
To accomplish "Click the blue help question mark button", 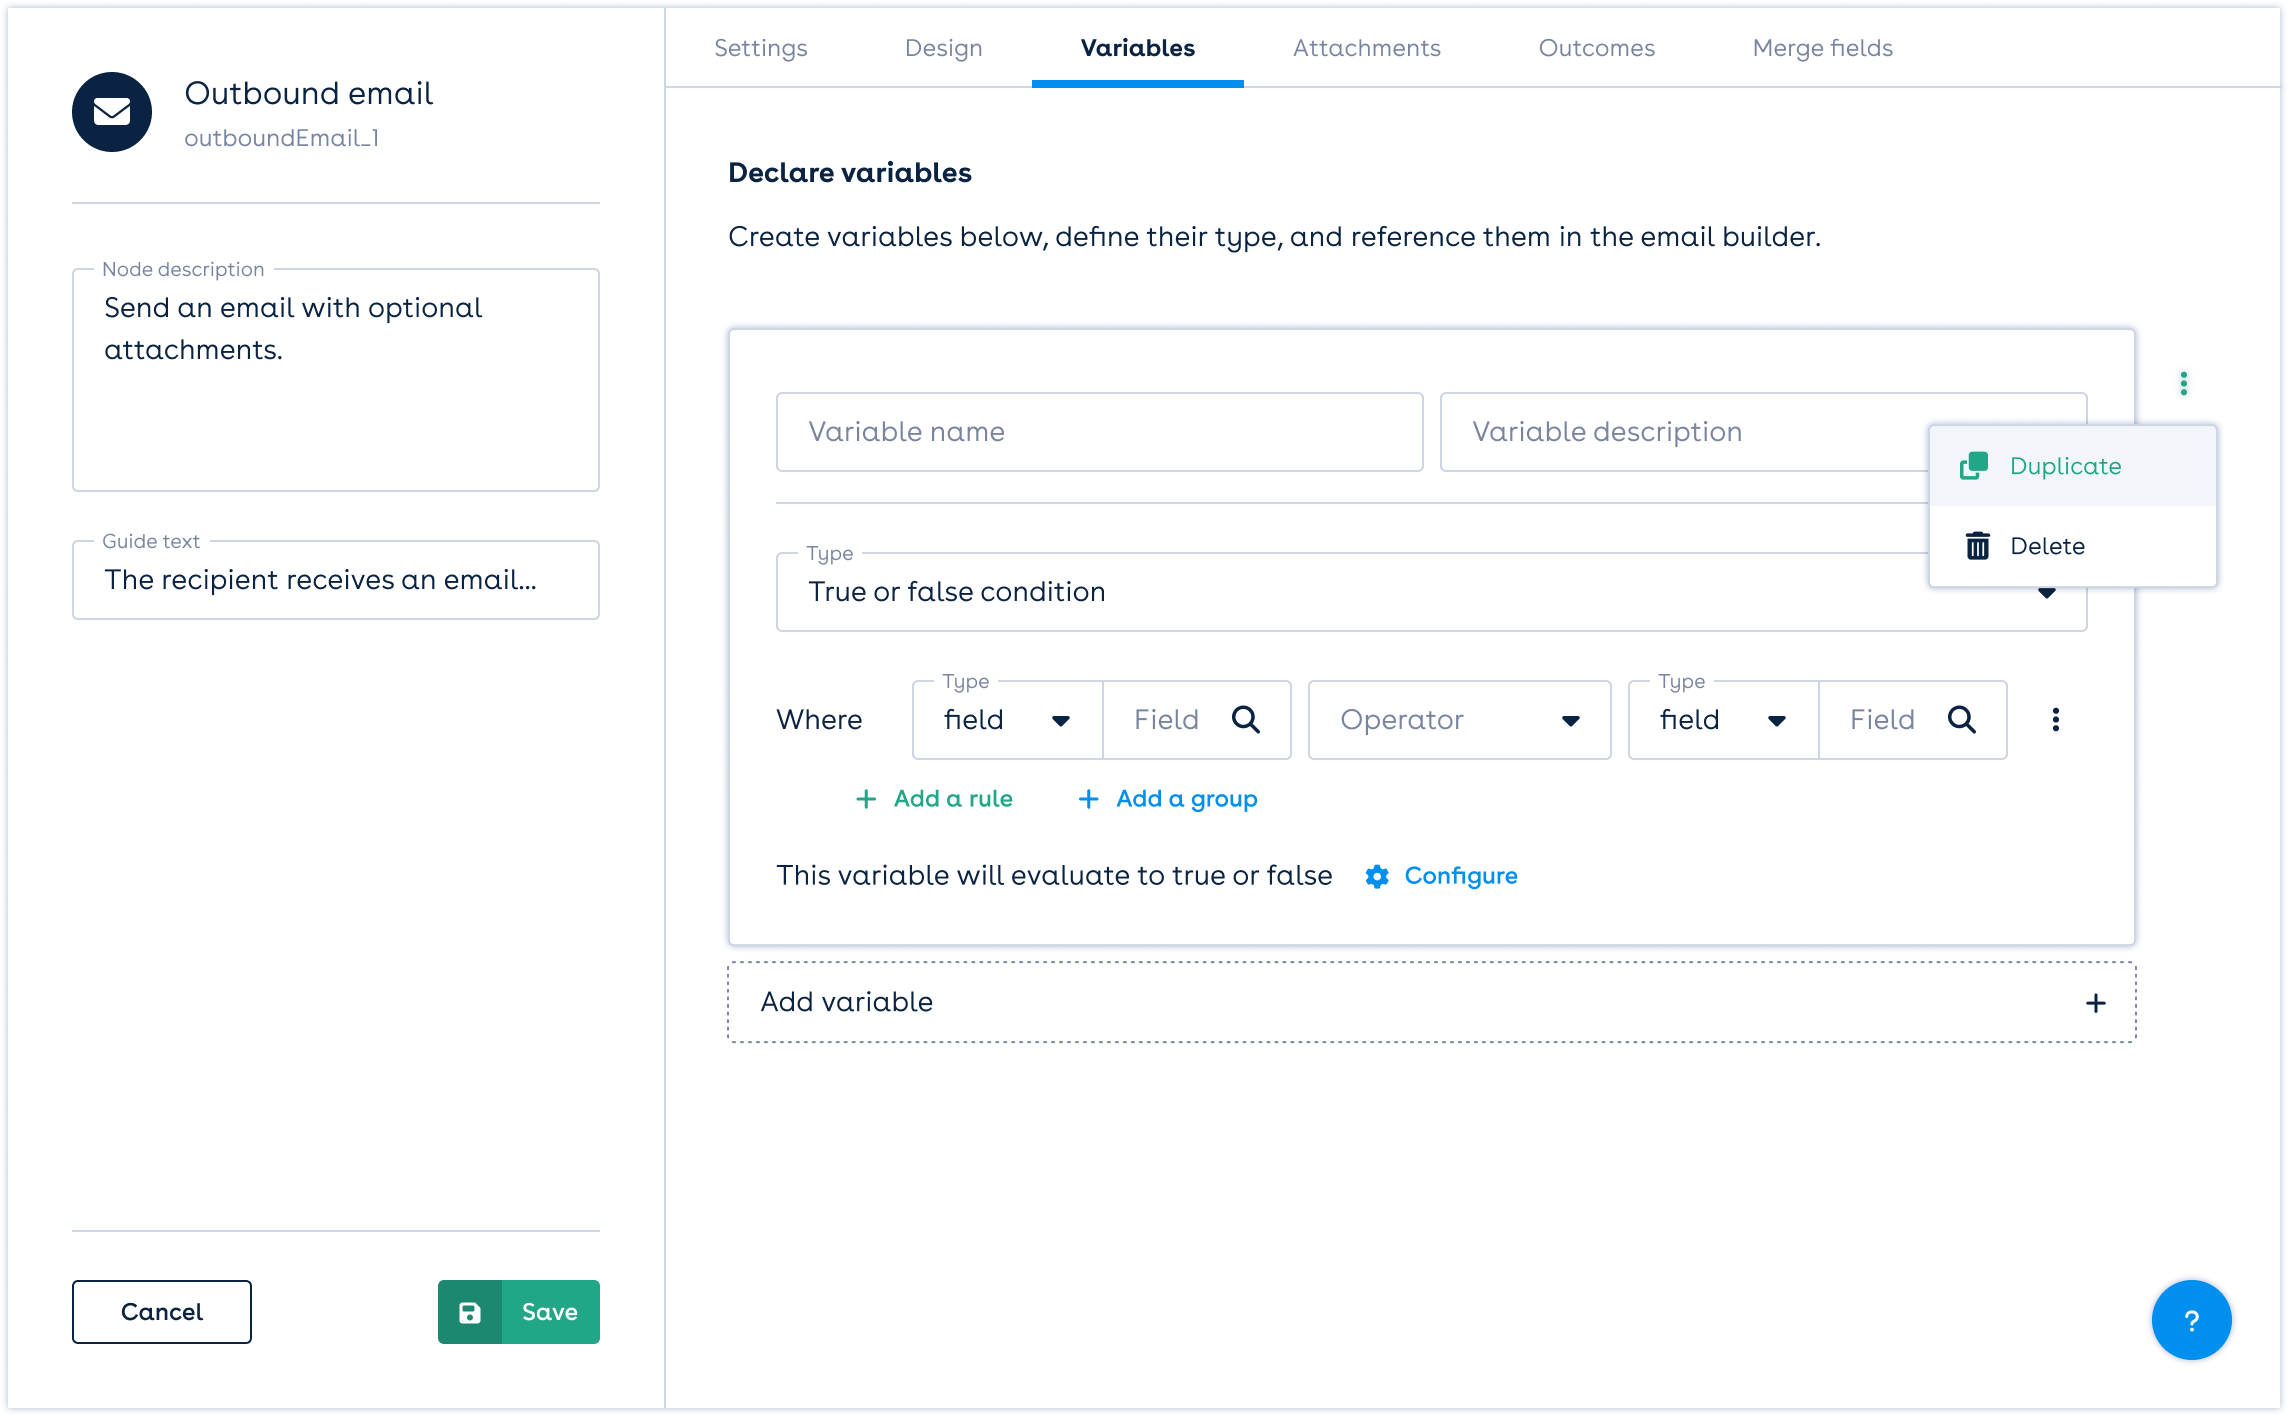I will tap(2191, 1320).
